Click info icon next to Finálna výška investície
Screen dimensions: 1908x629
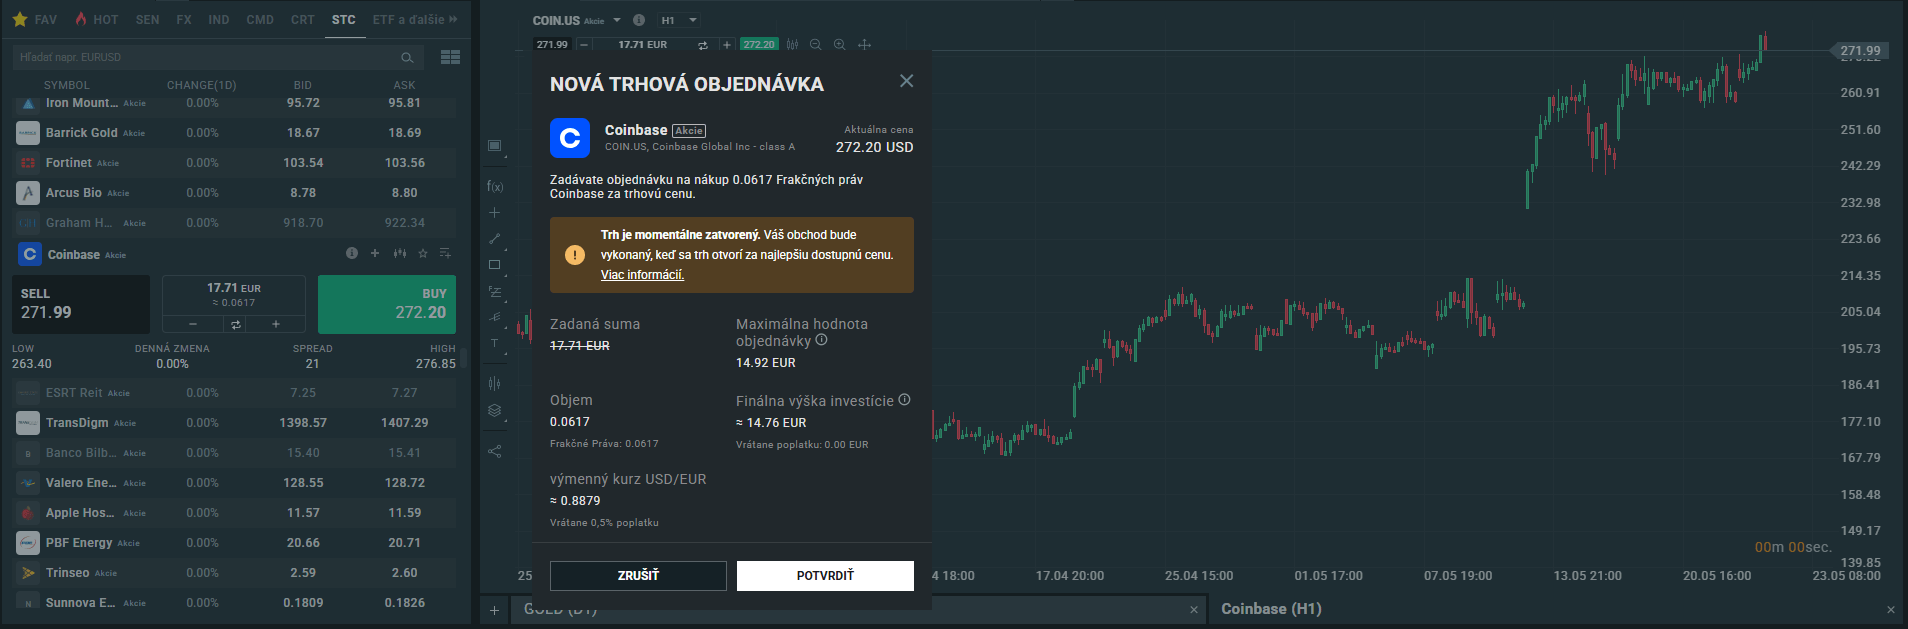904,400
